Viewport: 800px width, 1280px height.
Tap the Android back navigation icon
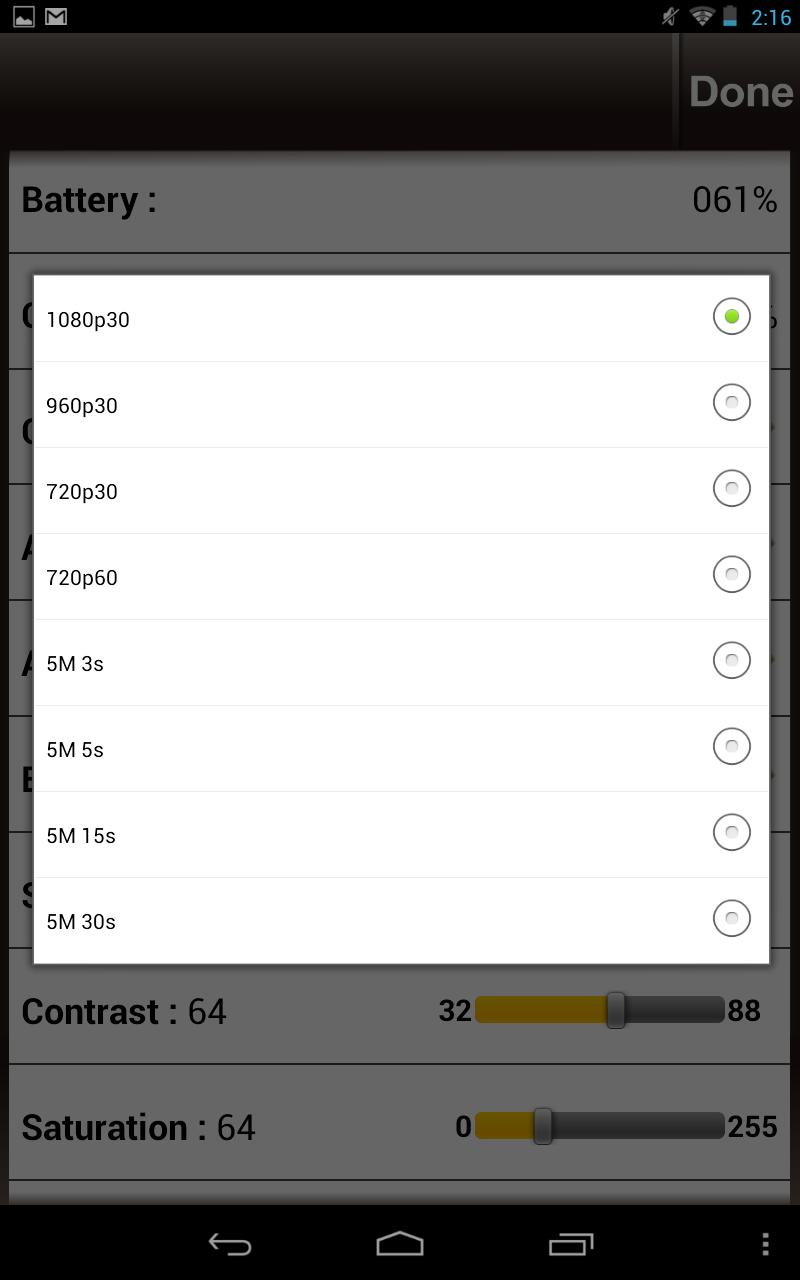coord(229,1243)
